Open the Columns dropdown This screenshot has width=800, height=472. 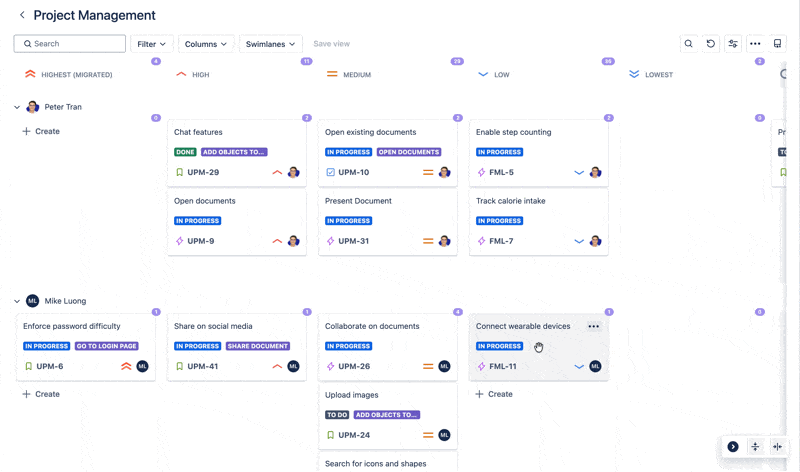point(206,44)
